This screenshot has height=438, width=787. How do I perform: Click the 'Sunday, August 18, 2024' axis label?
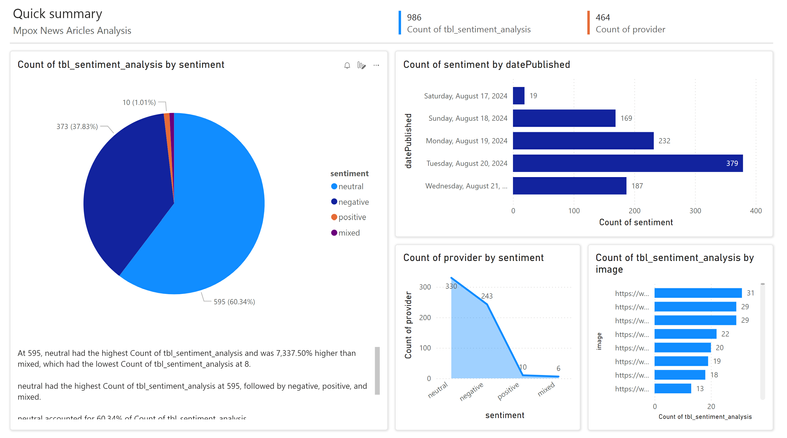pyautogui.click(x=468, y=118)
